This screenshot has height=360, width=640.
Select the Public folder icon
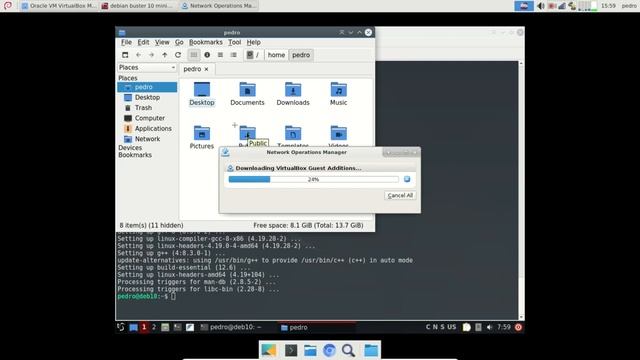[247, 134]
